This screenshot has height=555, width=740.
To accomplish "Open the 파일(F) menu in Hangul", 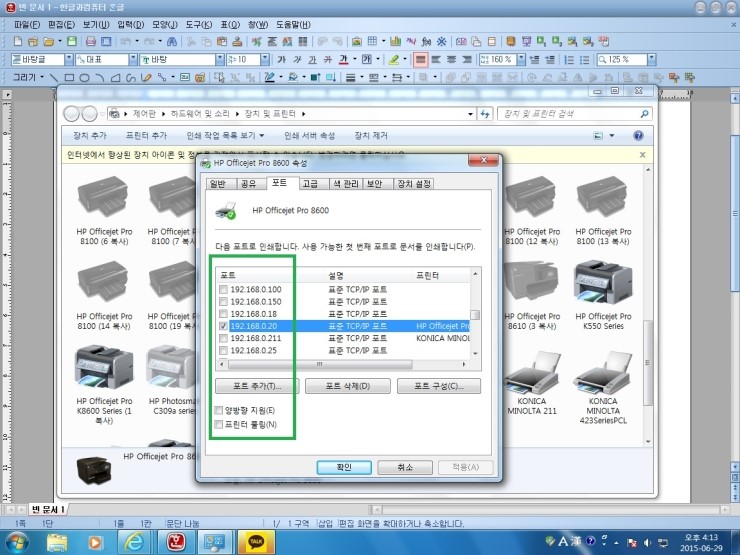I will point(28,24).
